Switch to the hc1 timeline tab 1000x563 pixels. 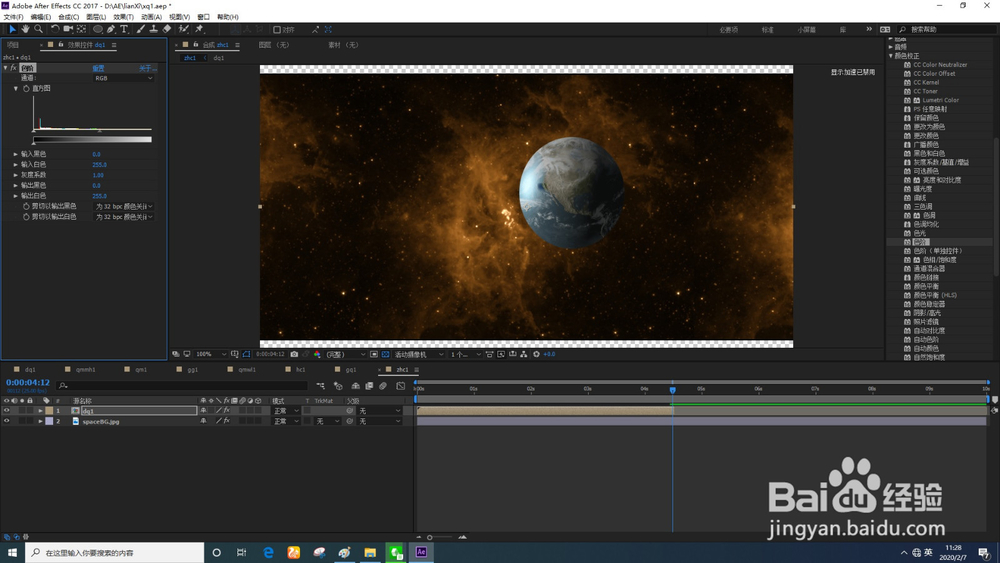300,370
